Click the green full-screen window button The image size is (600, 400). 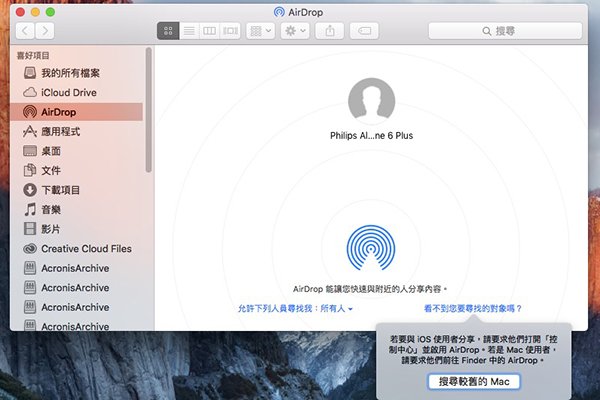[x=50, y=12]
